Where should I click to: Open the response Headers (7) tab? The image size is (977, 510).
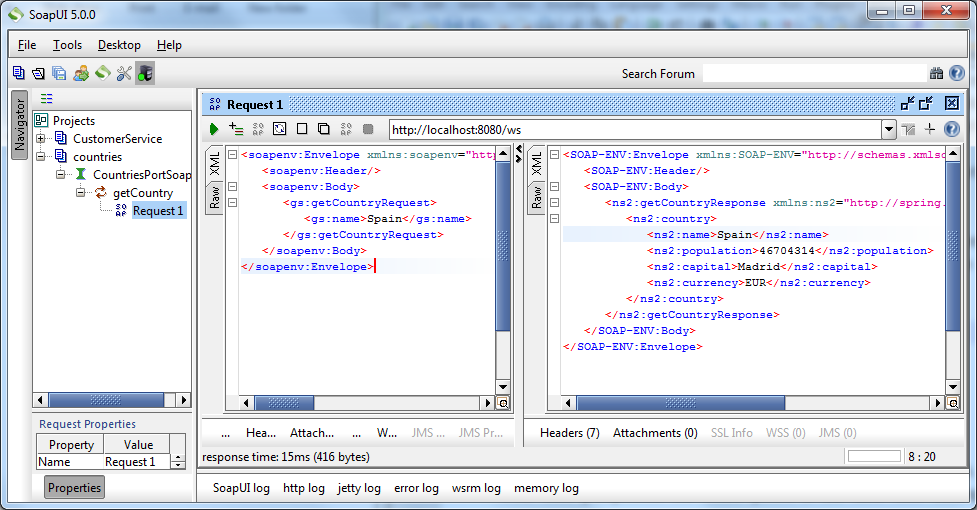[570, 433]
